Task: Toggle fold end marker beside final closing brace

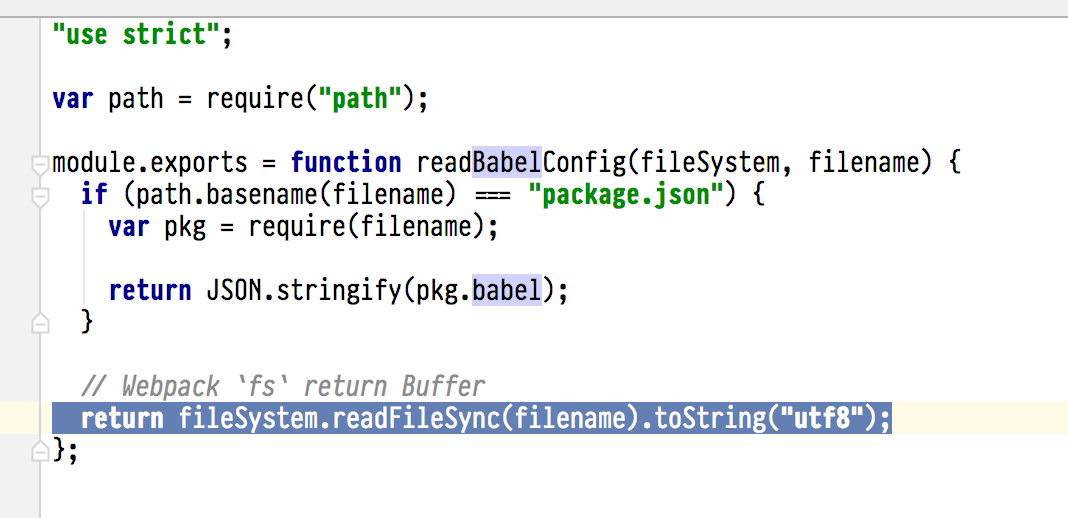Action: pyautogui.click(x=40, y=449)
